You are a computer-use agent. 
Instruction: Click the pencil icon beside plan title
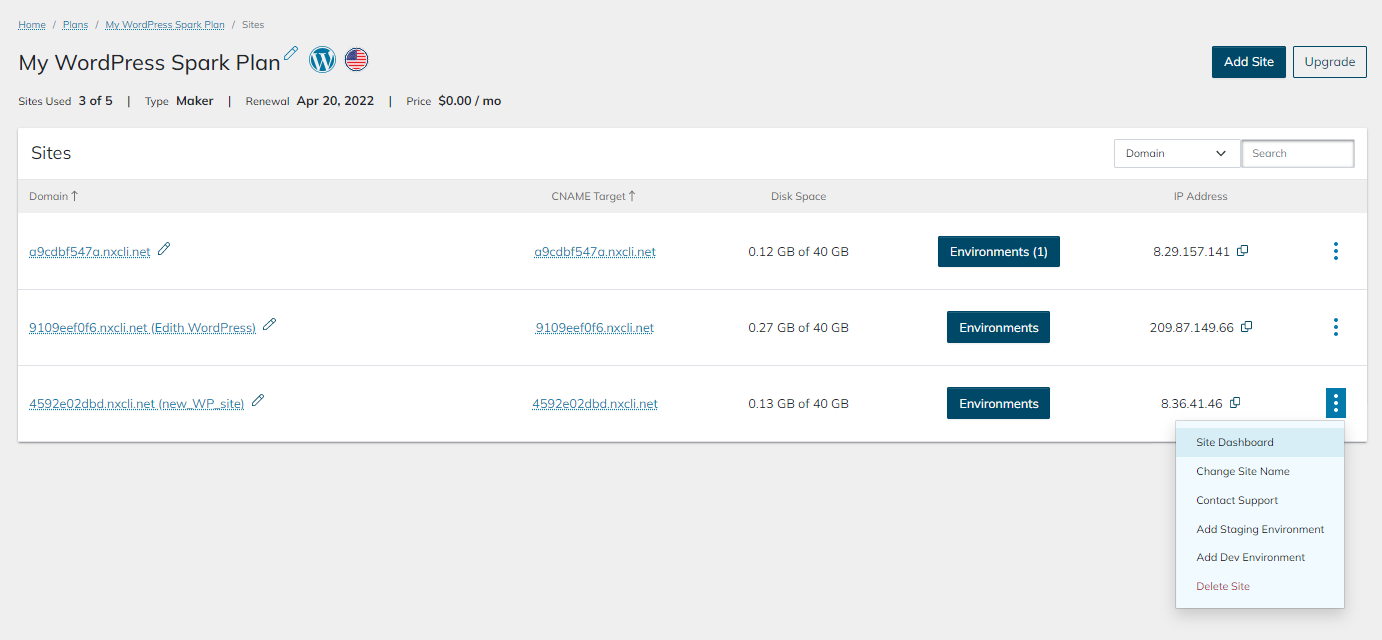[291, 53]
